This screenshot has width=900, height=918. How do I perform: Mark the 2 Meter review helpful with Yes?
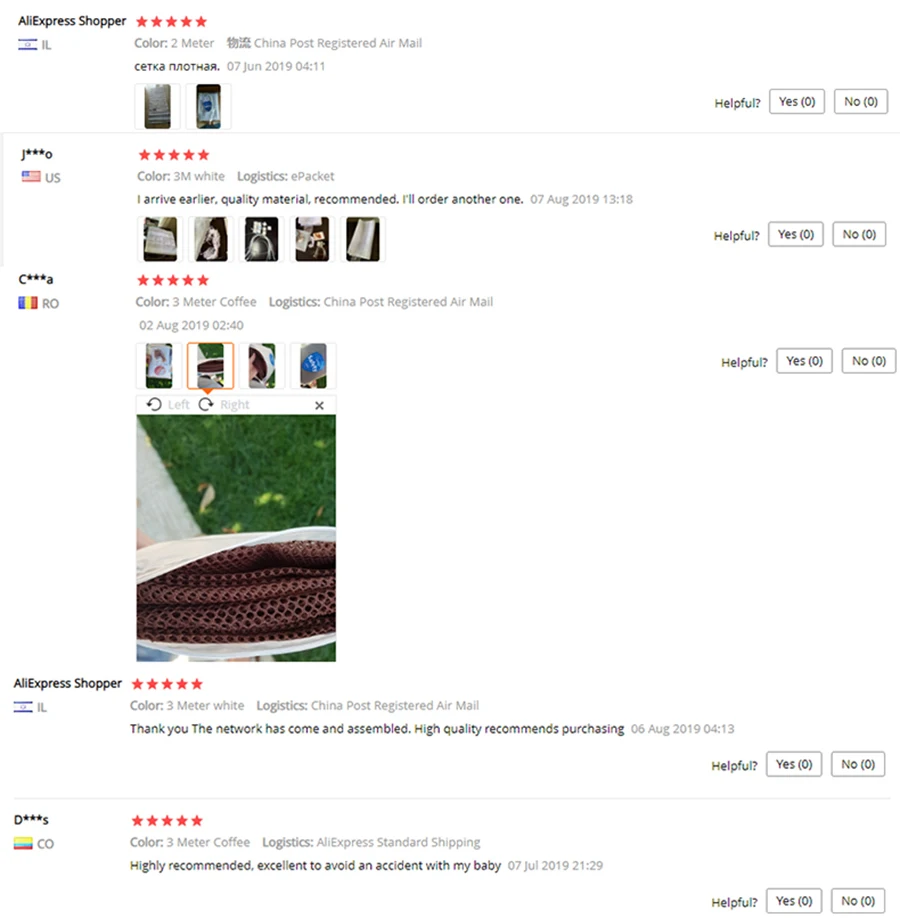[796, 101]
